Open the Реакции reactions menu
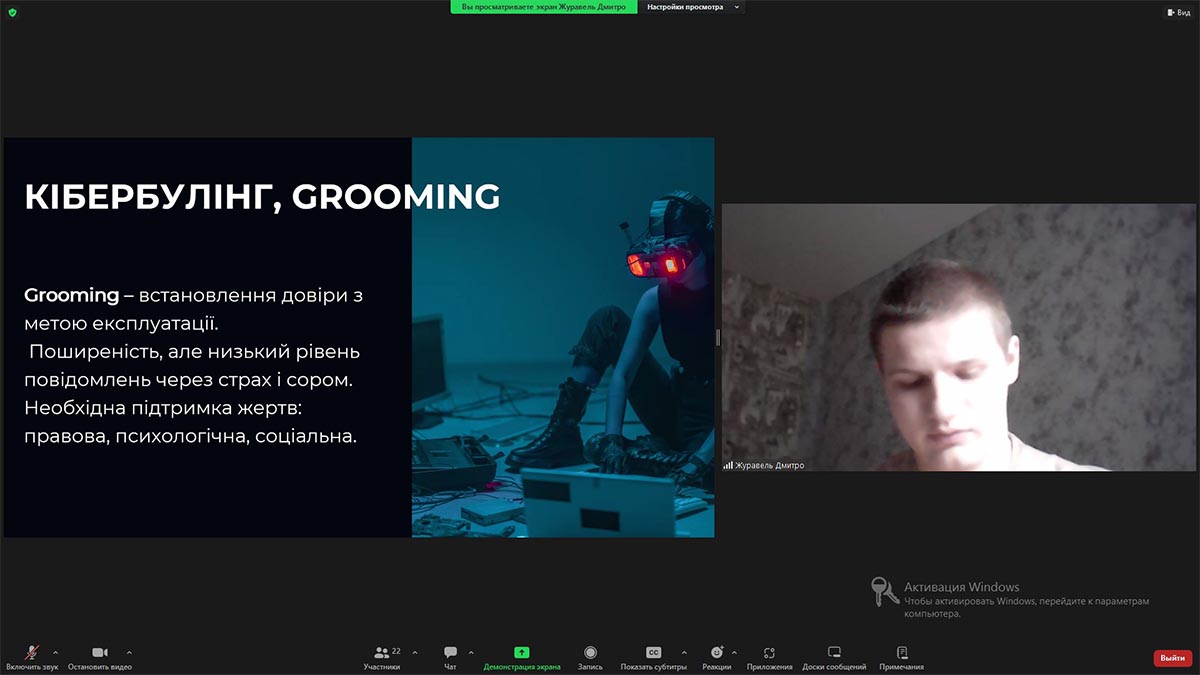The height and width of the screenshot is (675, 1200). click(x=716, y=653)
